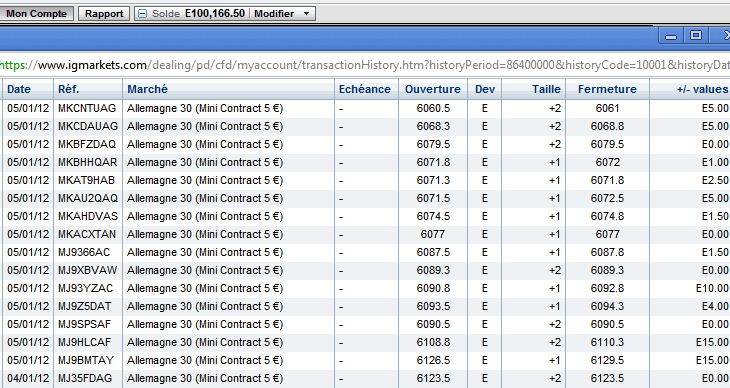Click opening price 6126.5

tap(433, 361)
